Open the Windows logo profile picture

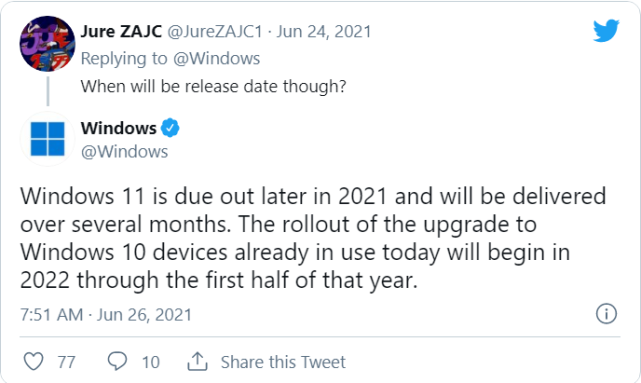[47, 139]
